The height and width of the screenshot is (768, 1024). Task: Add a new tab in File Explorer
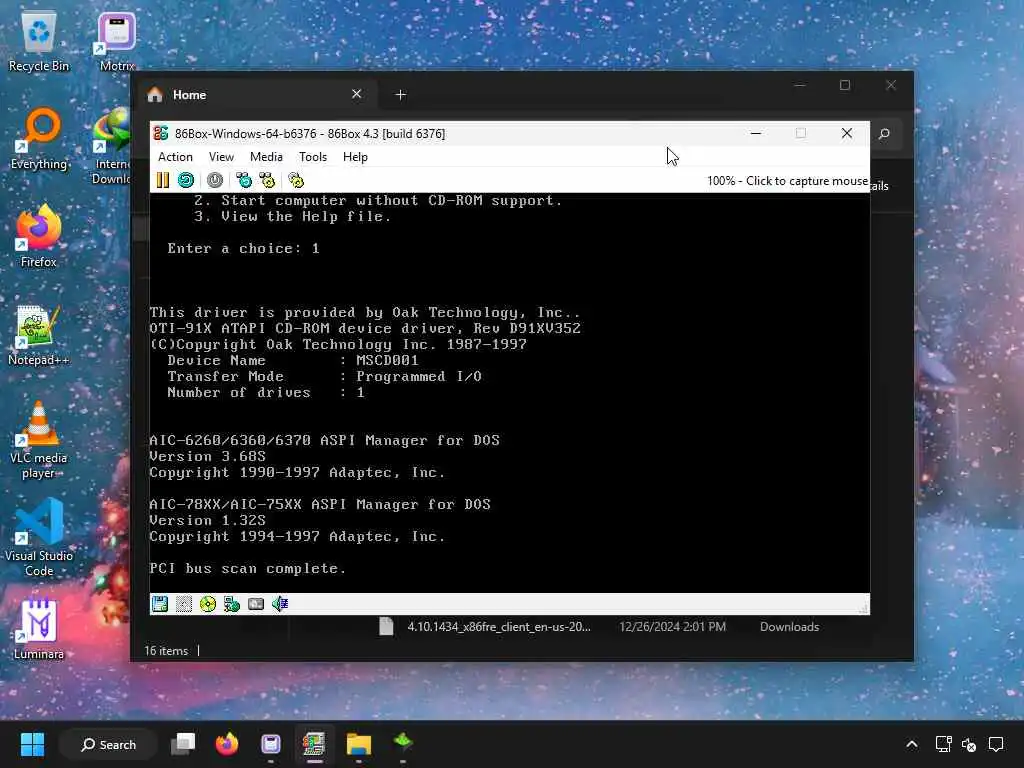coord(401,95)
